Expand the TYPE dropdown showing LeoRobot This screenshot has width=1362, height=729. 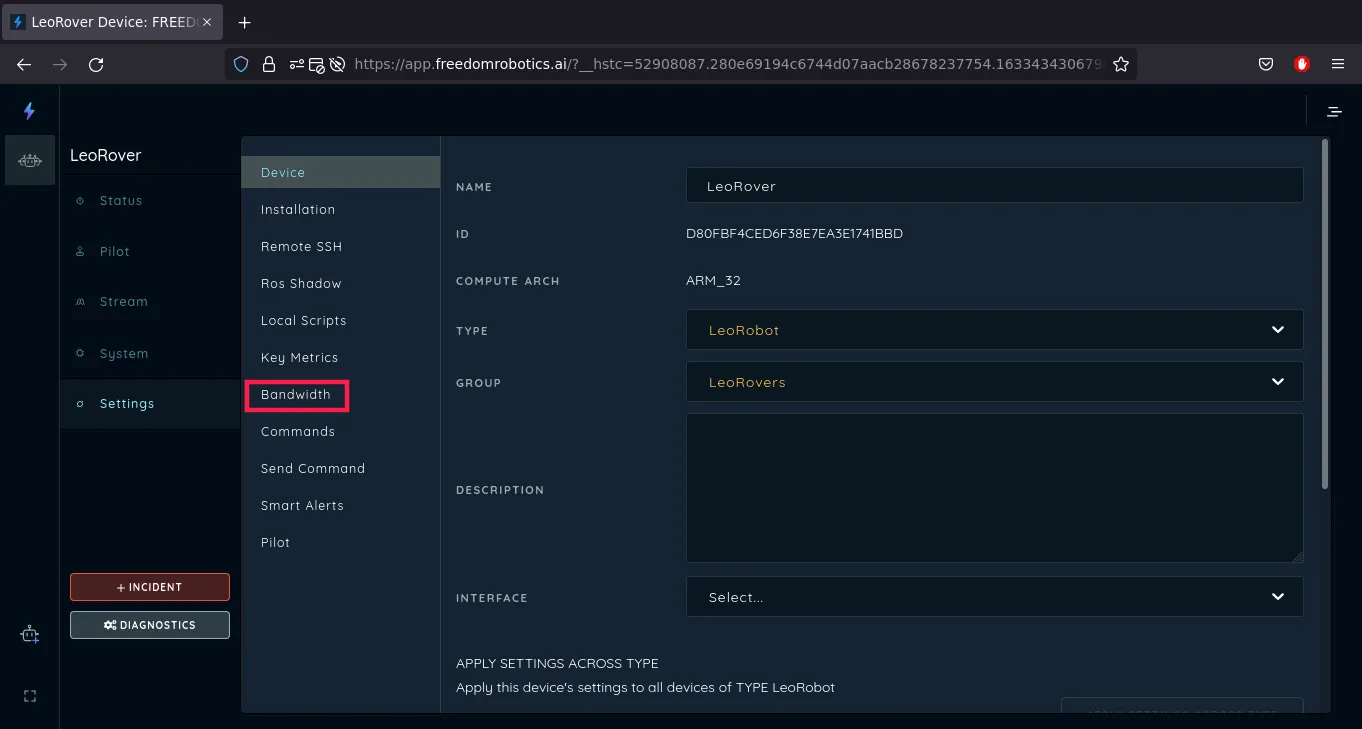994,330
